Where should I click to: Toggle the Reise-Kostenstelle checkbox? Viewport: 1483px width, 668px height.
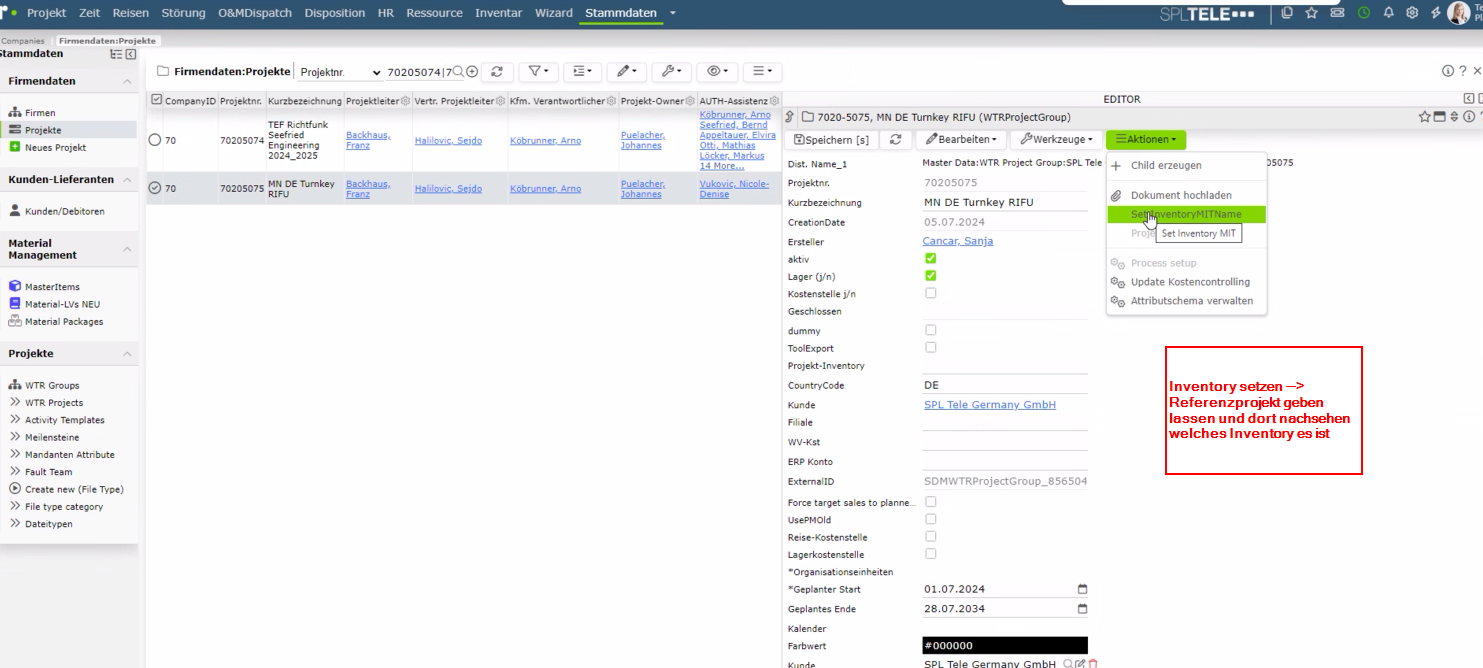click(931, 536)
